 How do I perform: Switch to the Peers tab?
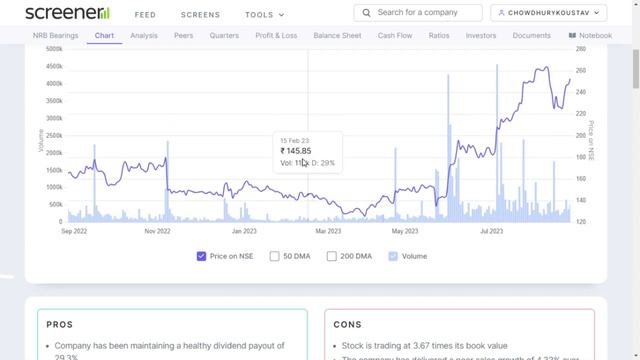184,36
